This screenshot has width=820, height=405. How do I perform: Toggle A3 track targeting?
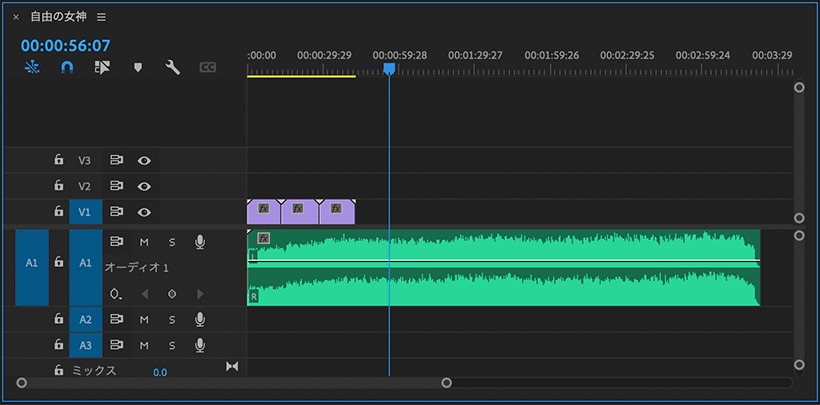point(86,345)
